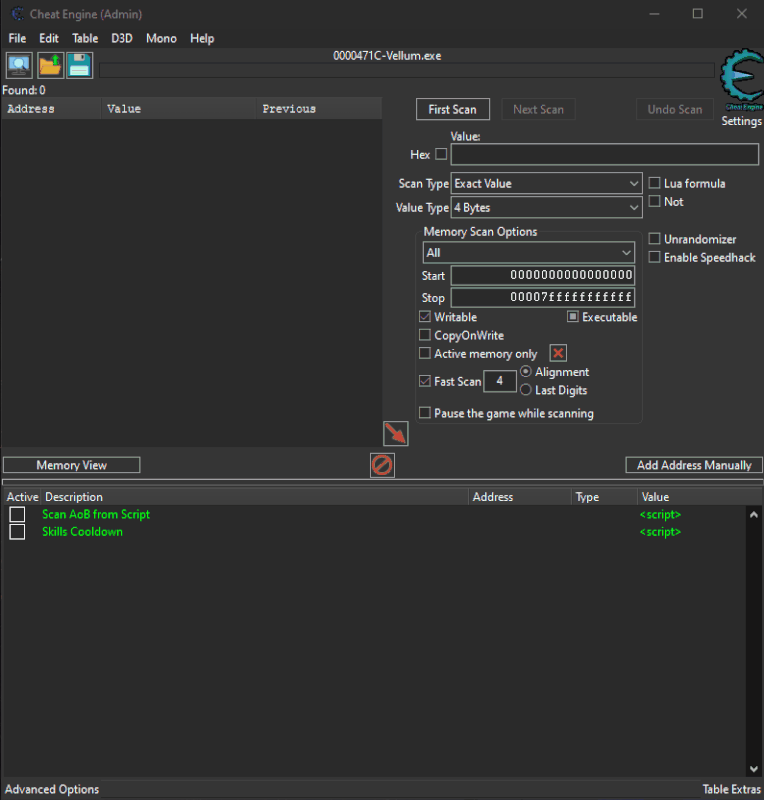Open the Value Type 4 Bytes dropdown
The height and width of the screenshot is (800, 764).
click(x=546, y=208)
